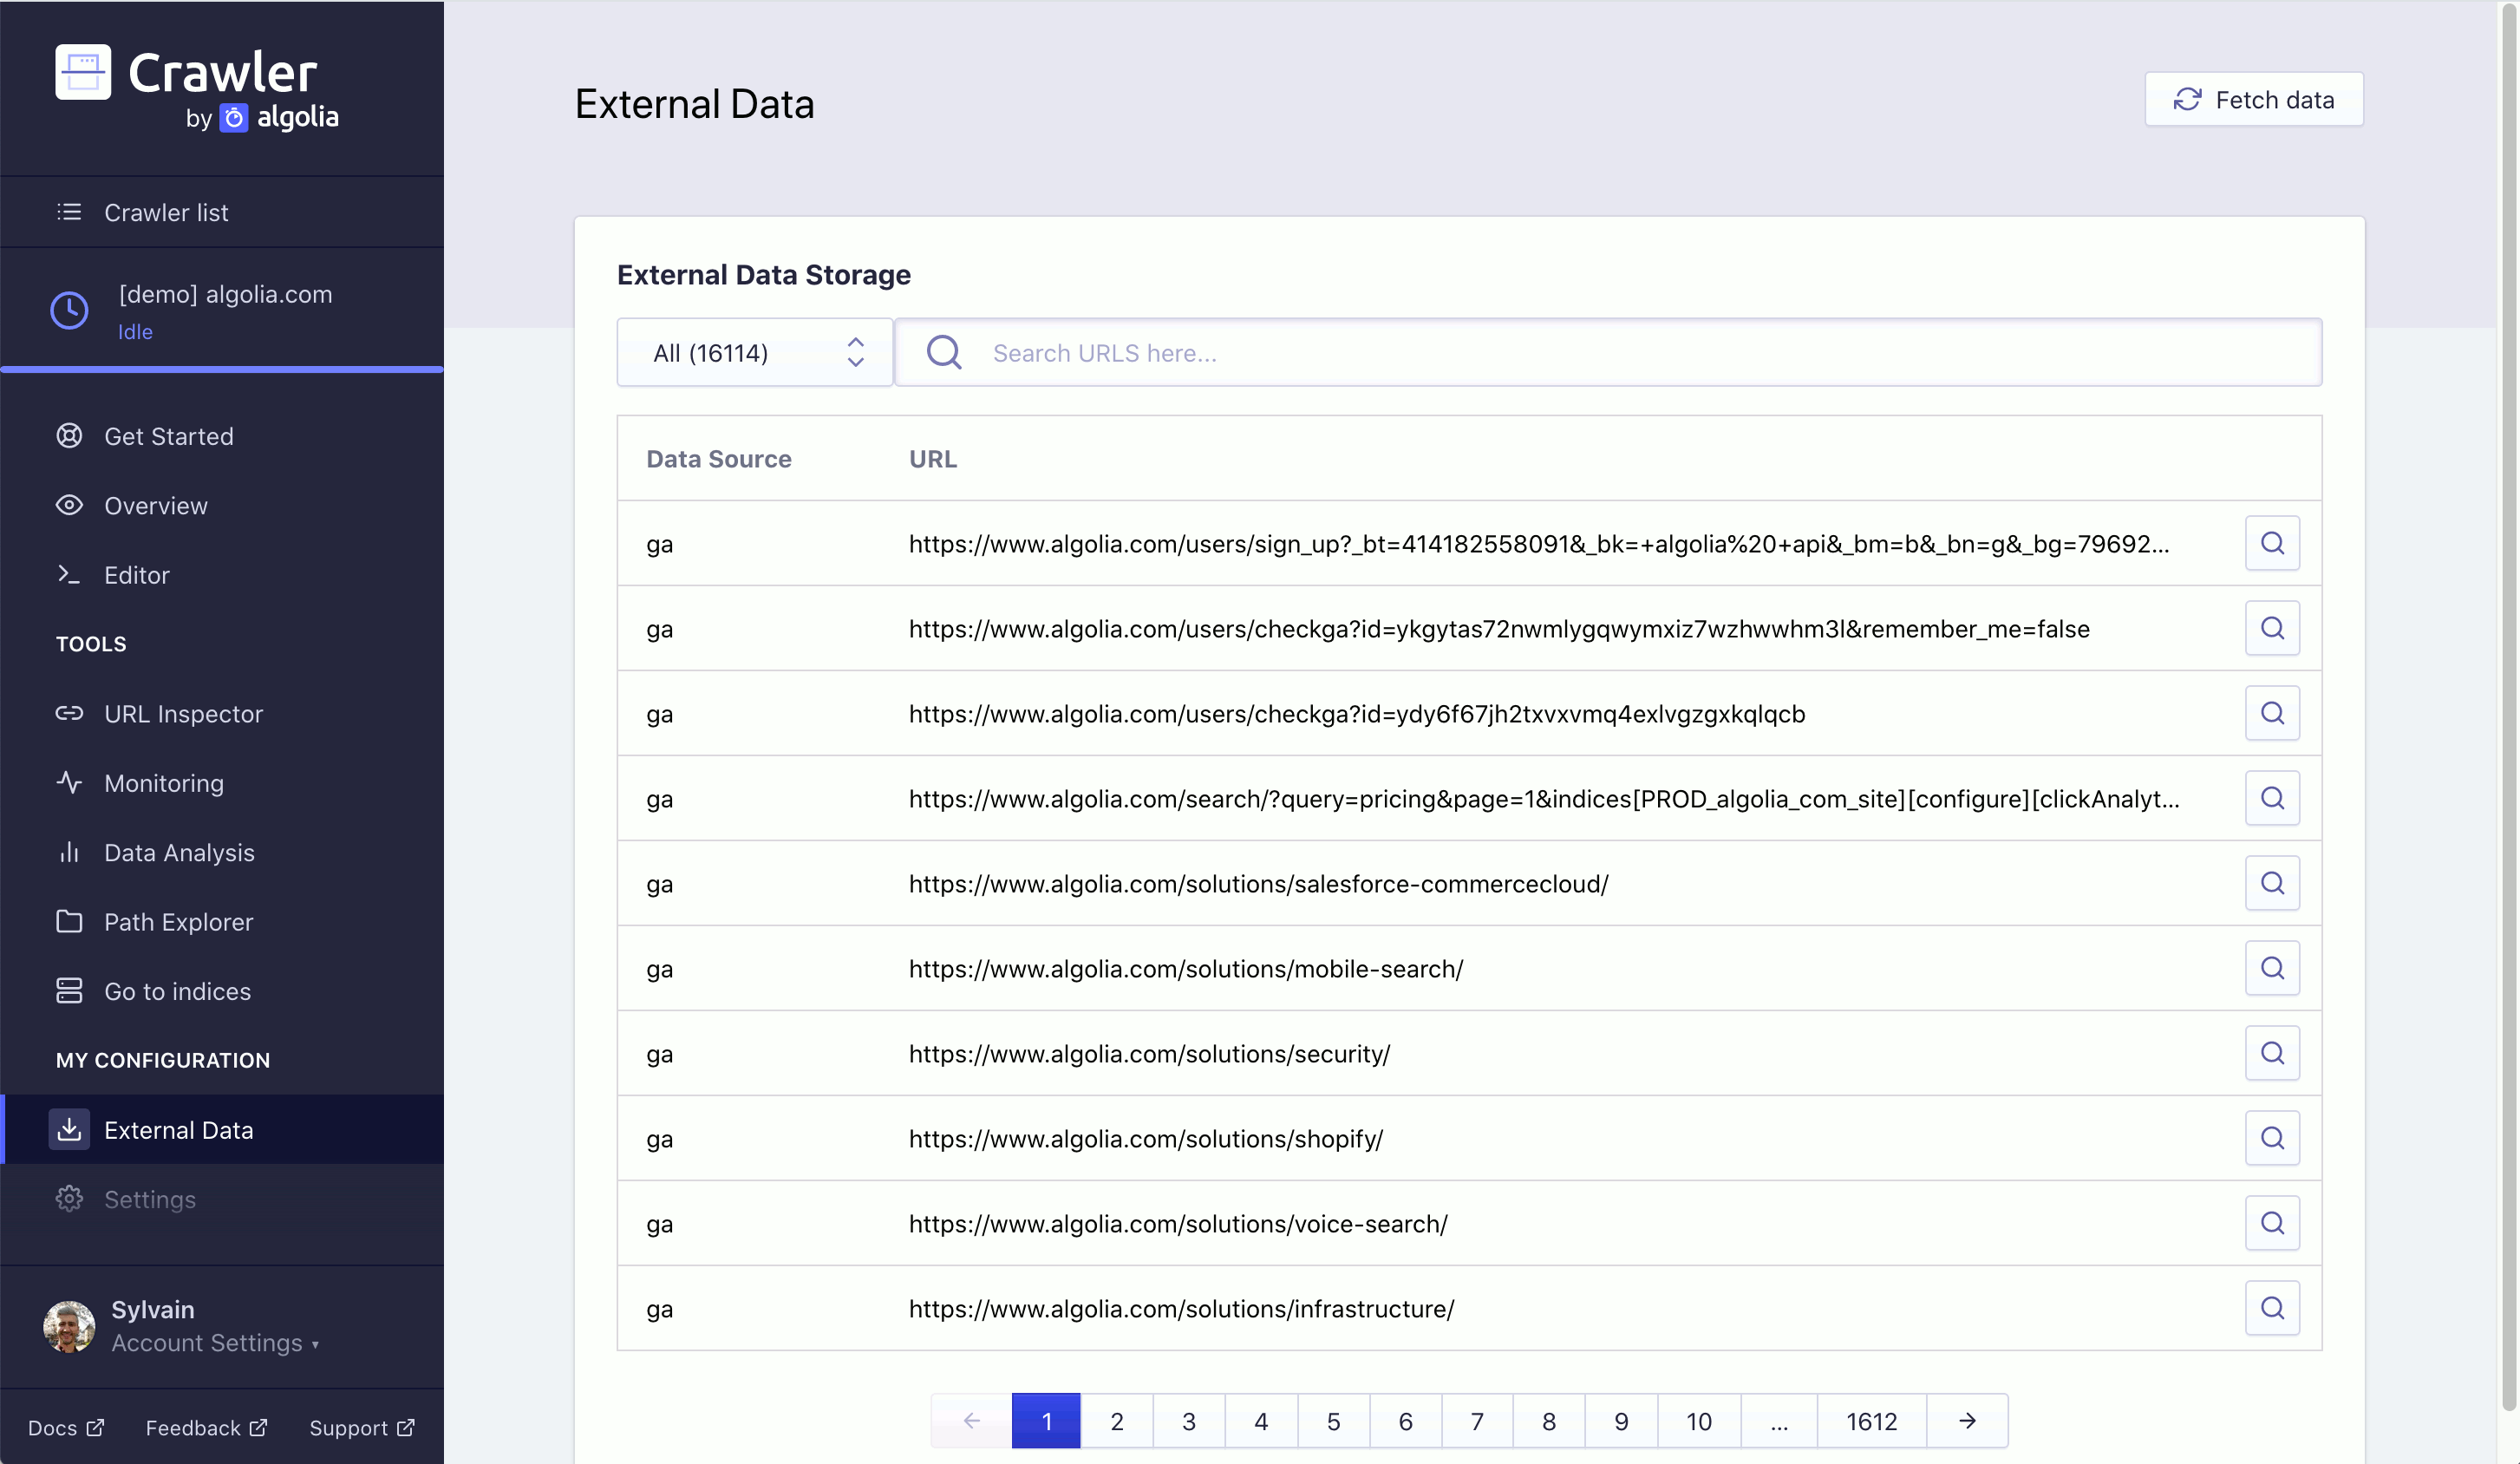Open the Feedback external link
Image resolution: width=2520 pixels, height=1464 pixels.
[206, 1427]
